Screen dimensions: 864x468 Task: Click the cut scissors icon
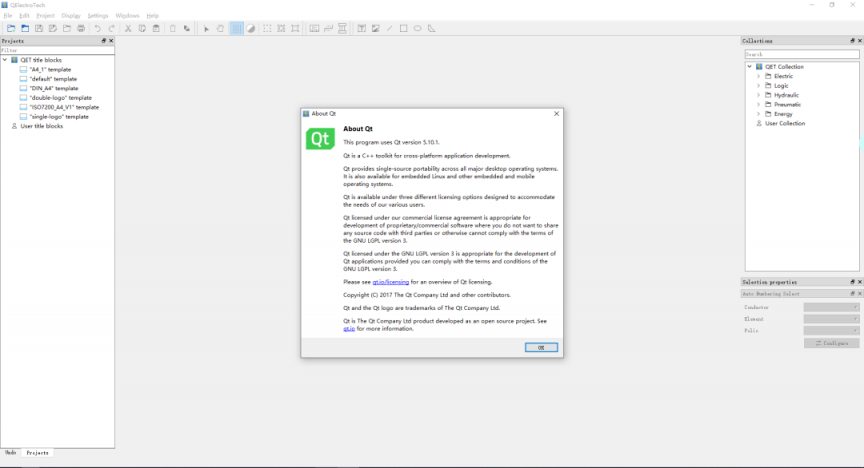(128, 28)
